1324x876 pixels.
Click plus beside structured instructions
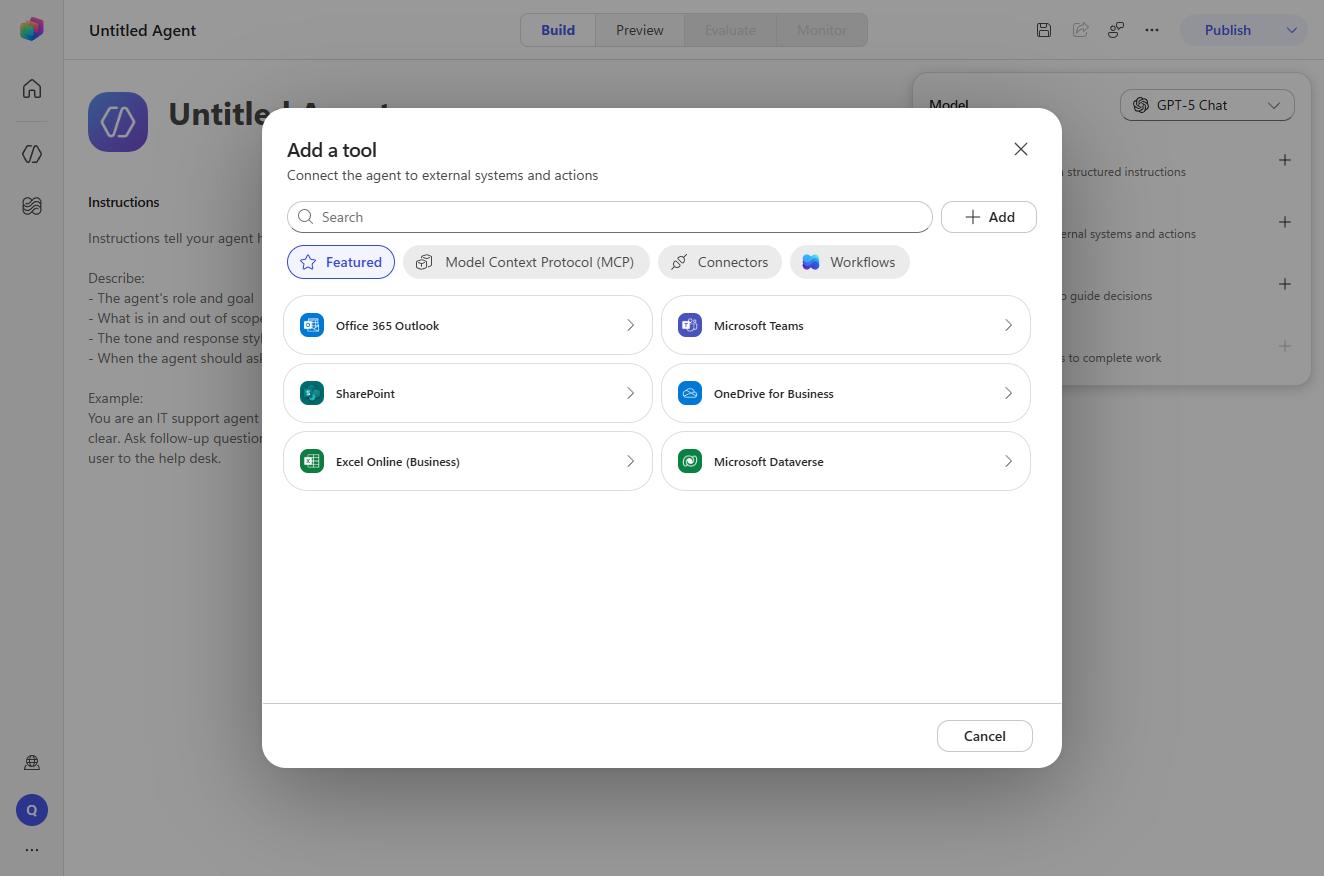click(1285, 160)
